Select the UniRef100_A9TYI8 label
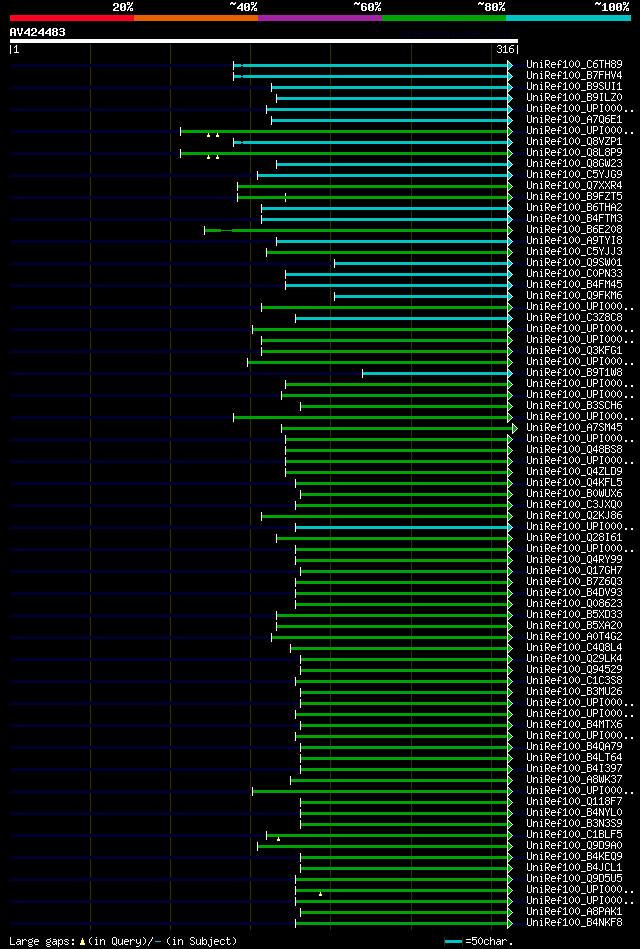The image size is (640, 949). [x=574, y=241]
